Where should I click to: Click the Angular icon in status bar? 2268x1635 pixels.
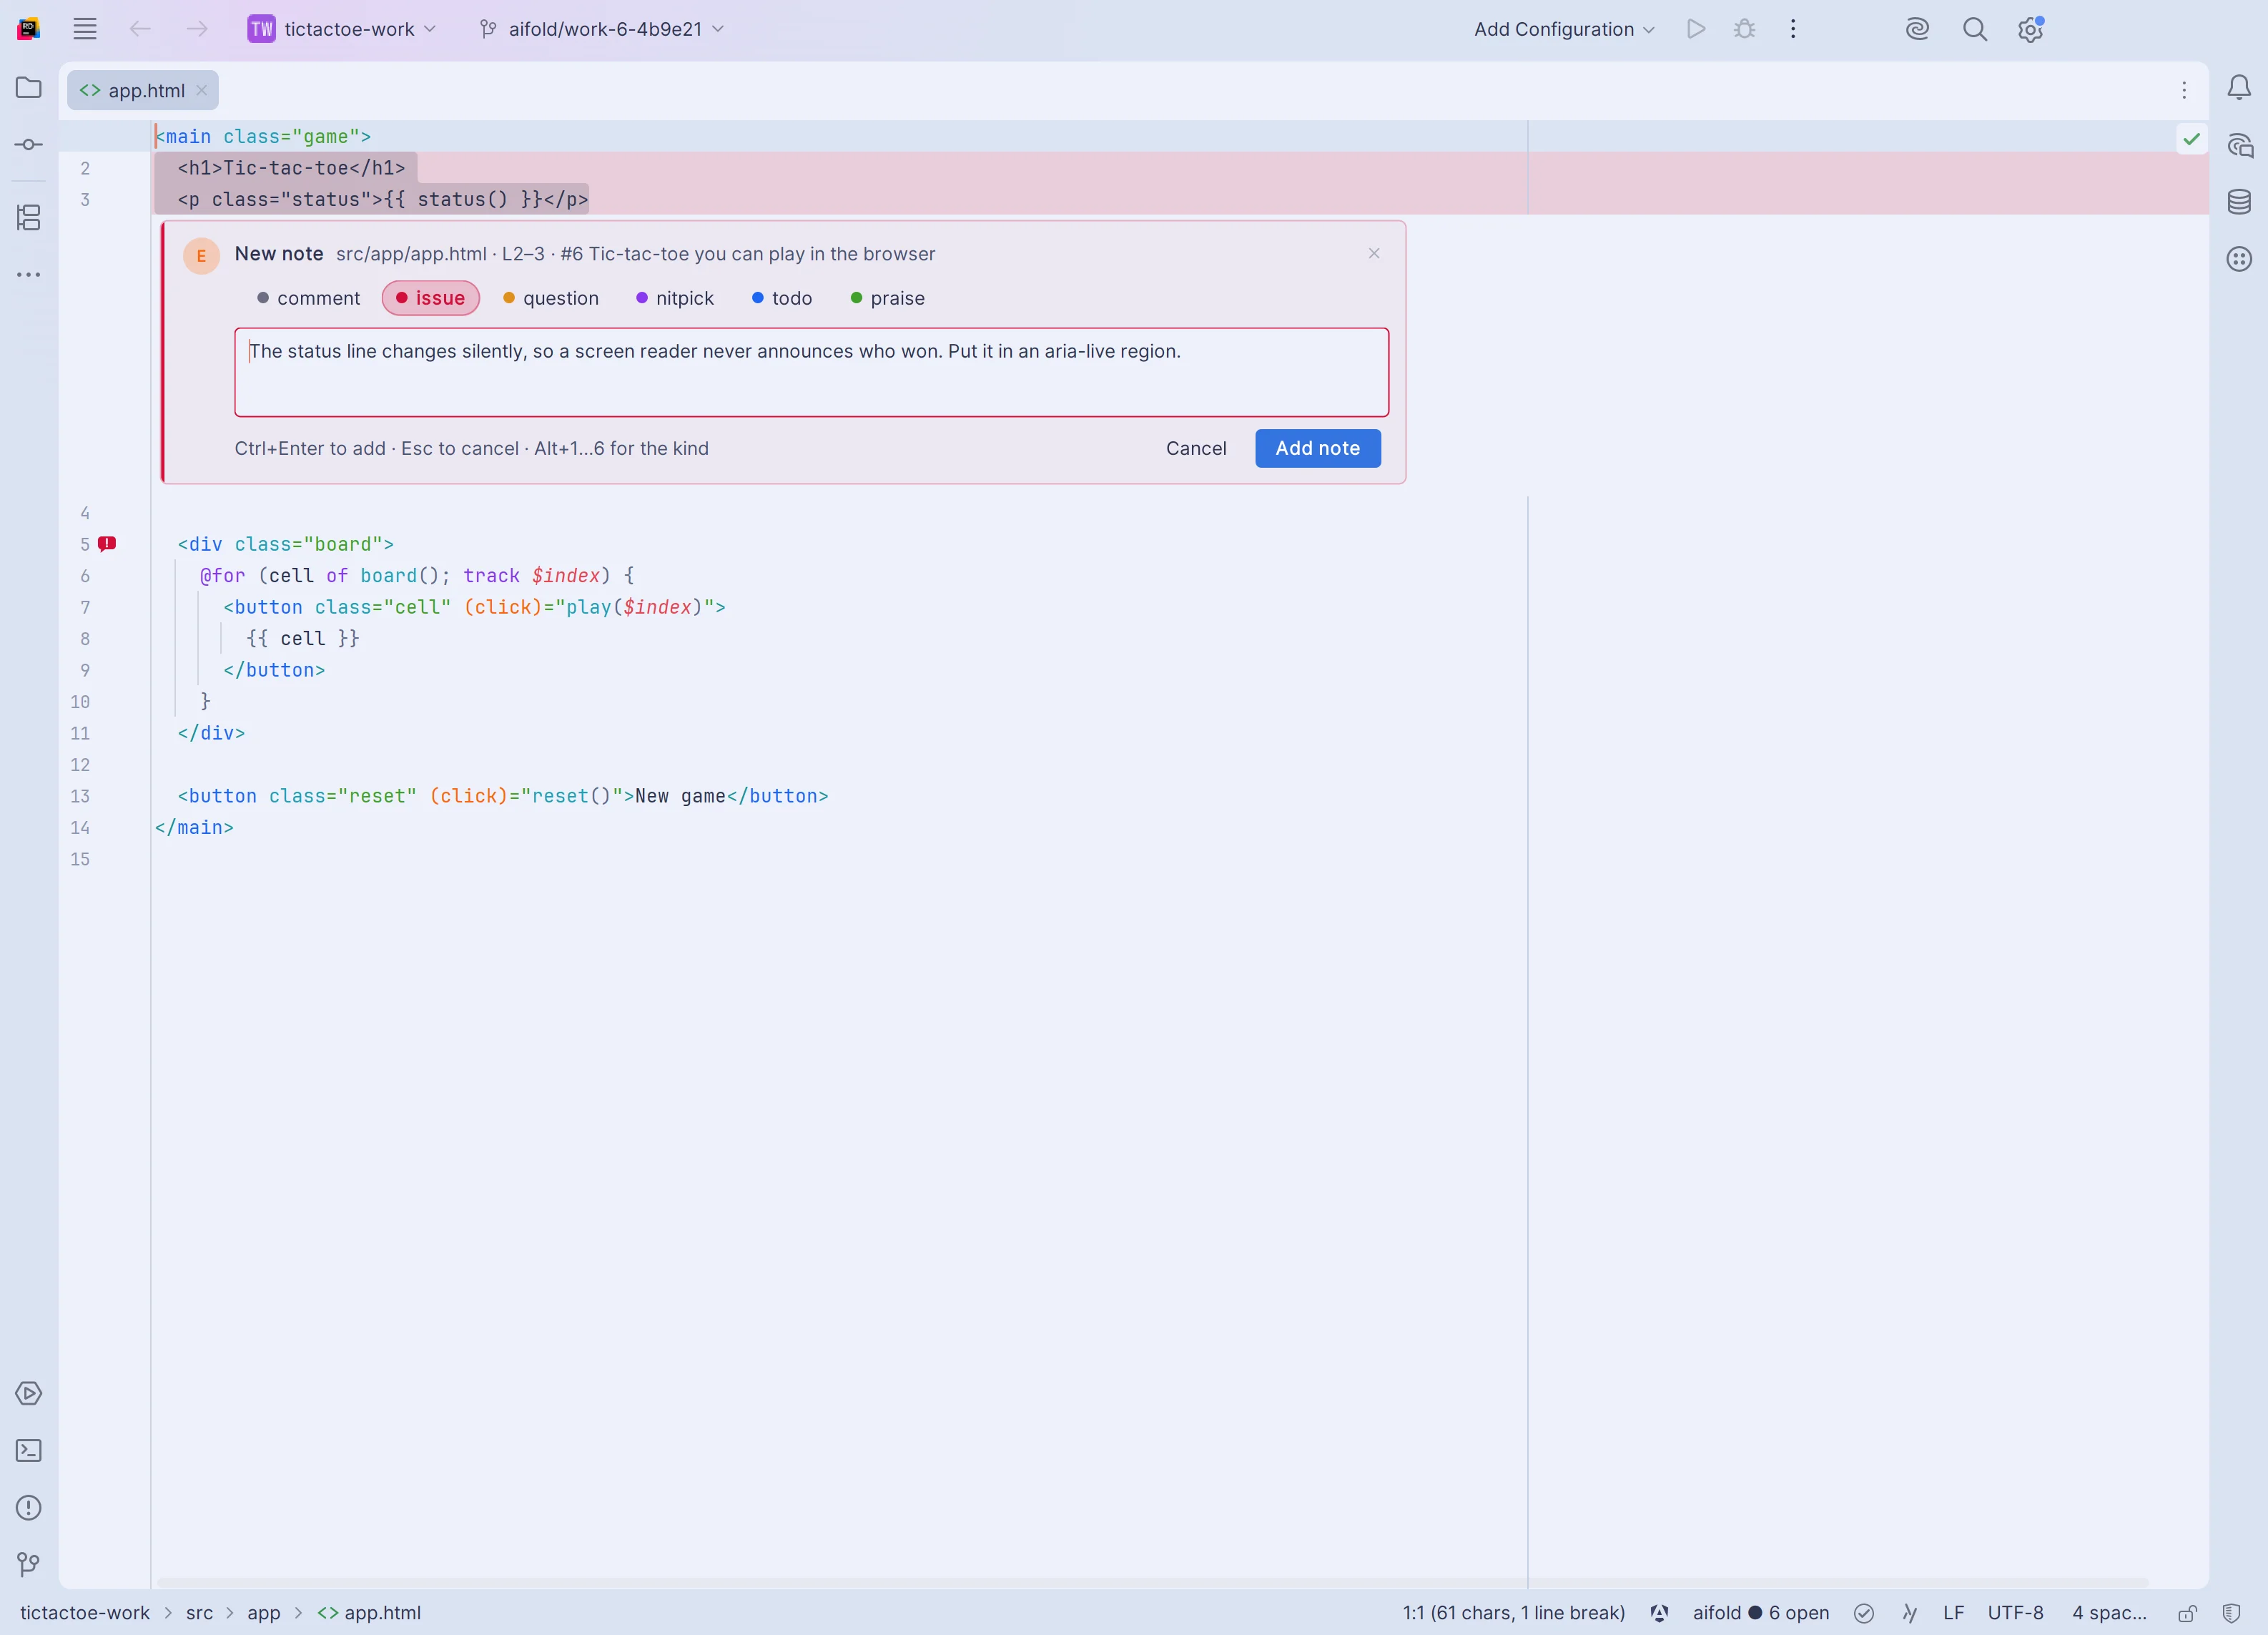click(1659, 1612)
